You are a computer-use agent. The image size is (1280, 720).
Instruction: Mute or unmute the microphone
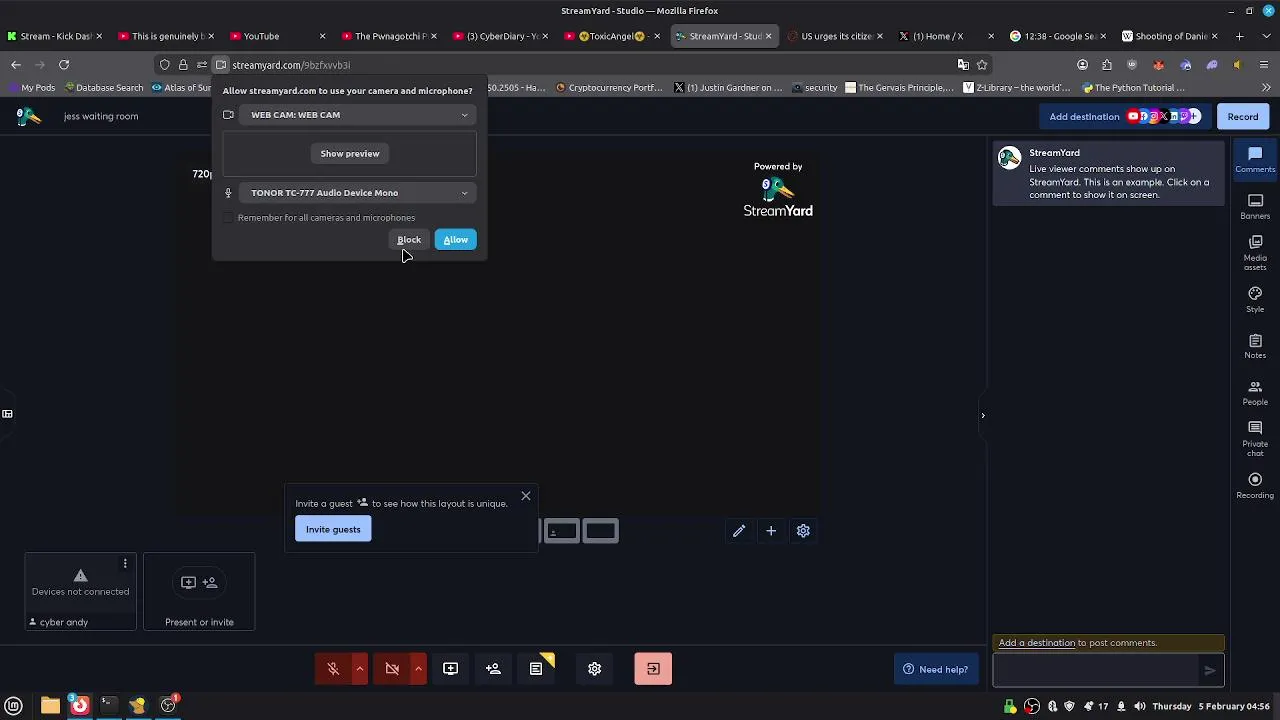[x=333, y=669]
